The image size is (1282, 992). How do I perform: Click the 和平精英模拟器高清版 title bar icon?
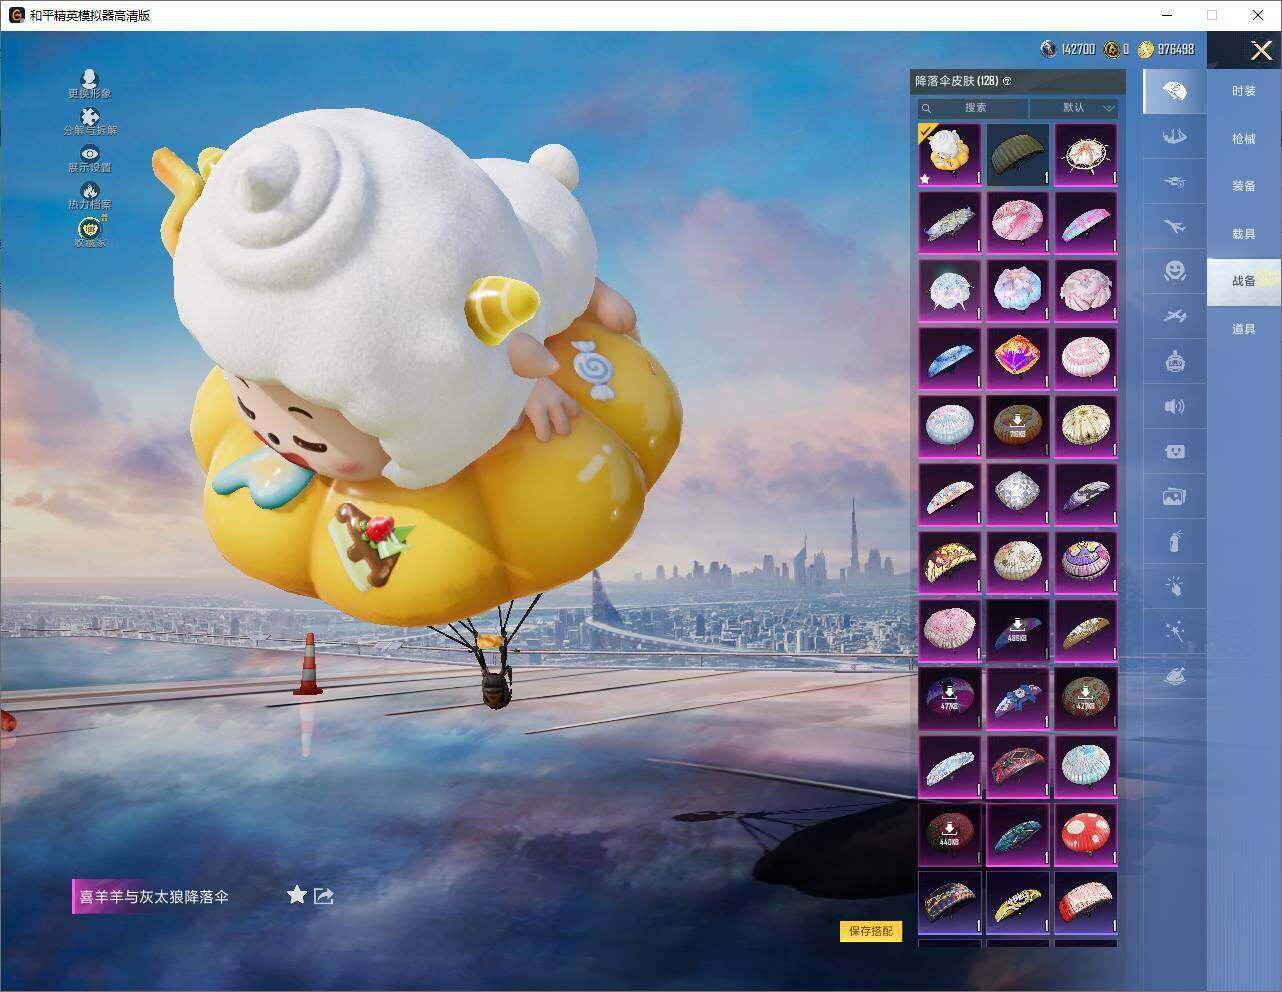[x=17, y=15]
